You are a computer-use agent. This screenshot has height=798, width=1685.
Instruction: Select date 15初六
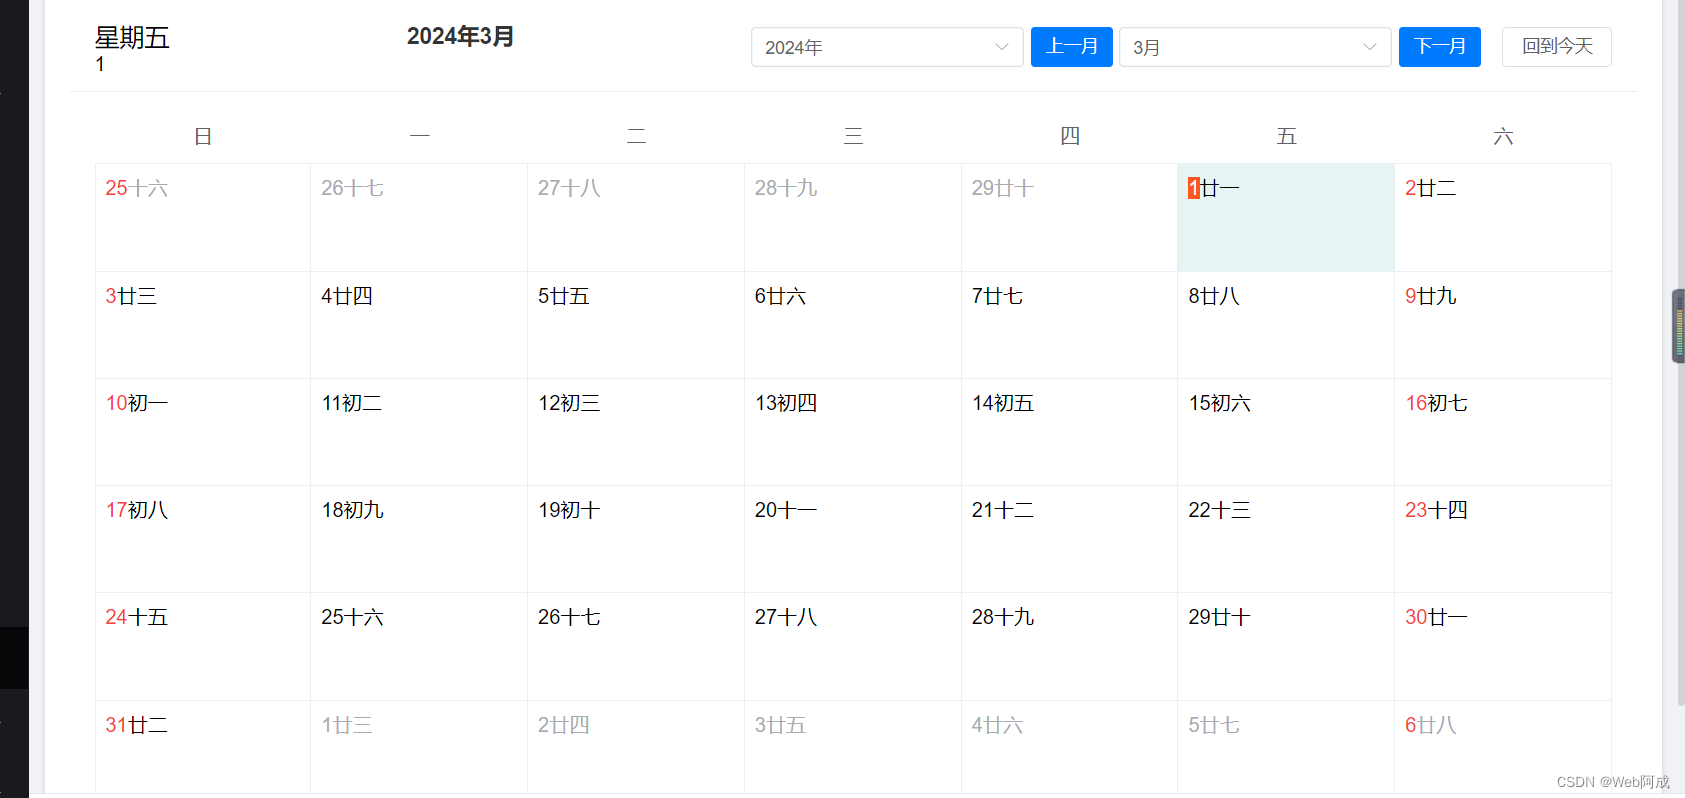point(1286,432)
